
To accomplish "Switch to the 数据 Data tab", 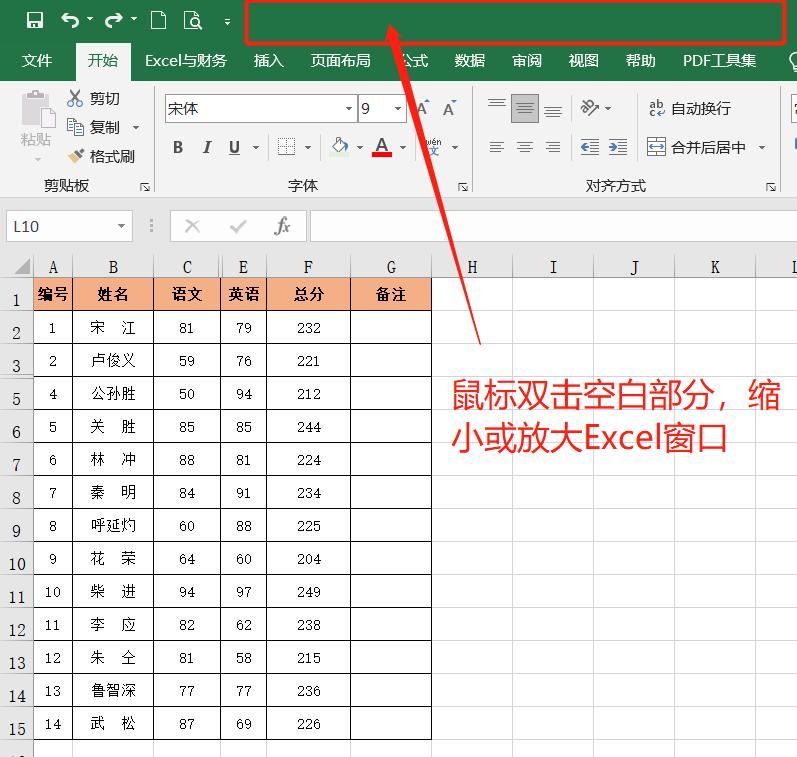I will [x=470, y=60].
